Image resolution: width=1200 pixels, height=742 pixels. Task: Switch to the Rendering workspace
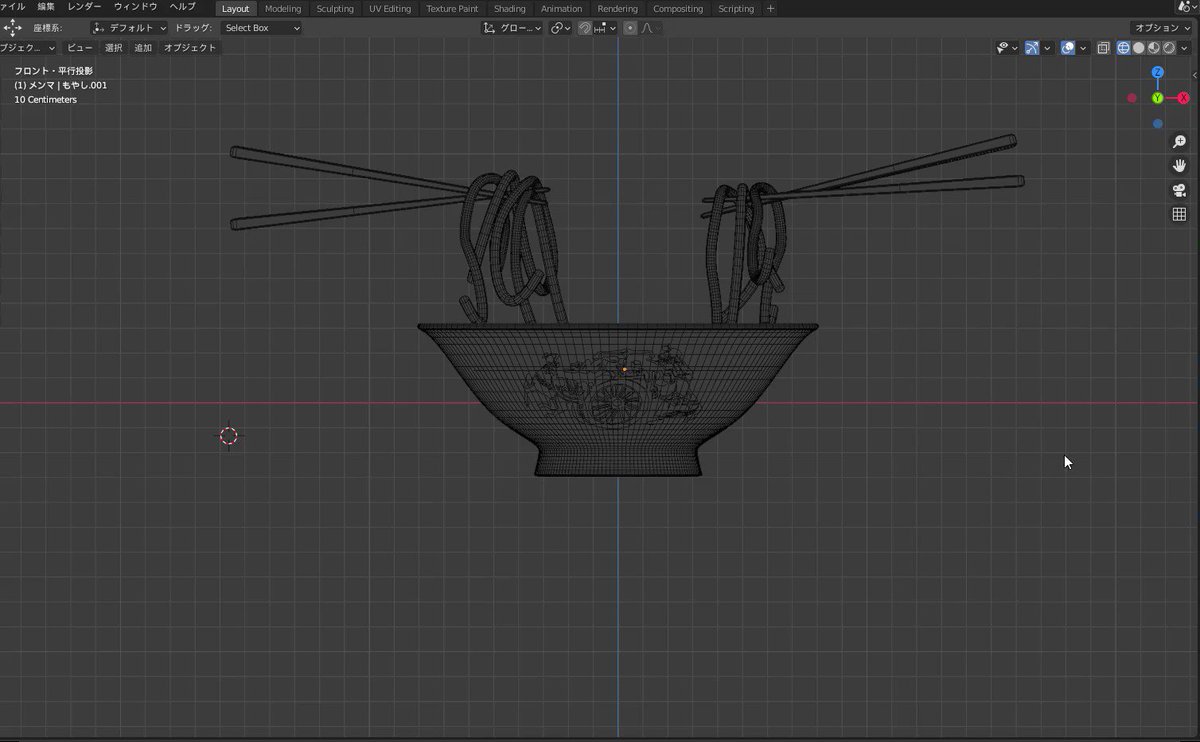617,8
